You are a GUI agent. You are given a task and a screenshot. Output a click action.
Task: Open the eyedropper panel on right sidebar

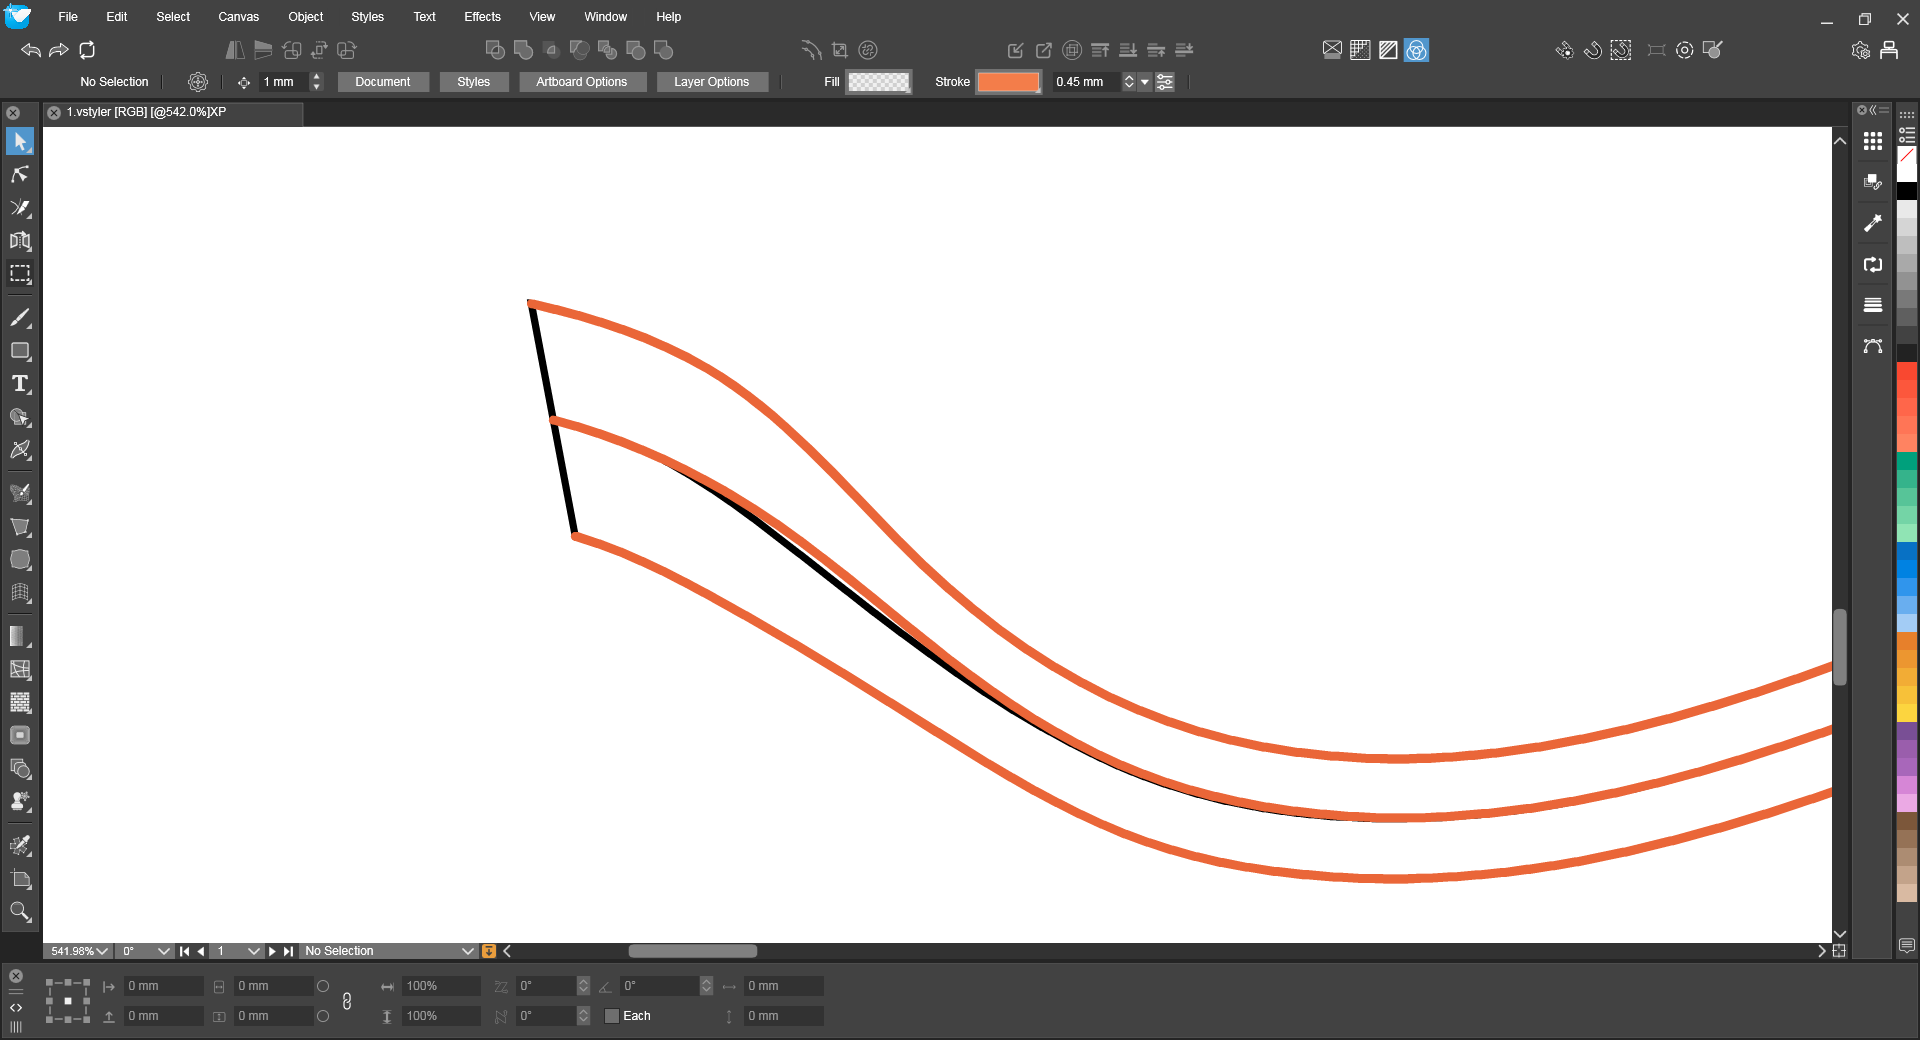click(1873, 223)
